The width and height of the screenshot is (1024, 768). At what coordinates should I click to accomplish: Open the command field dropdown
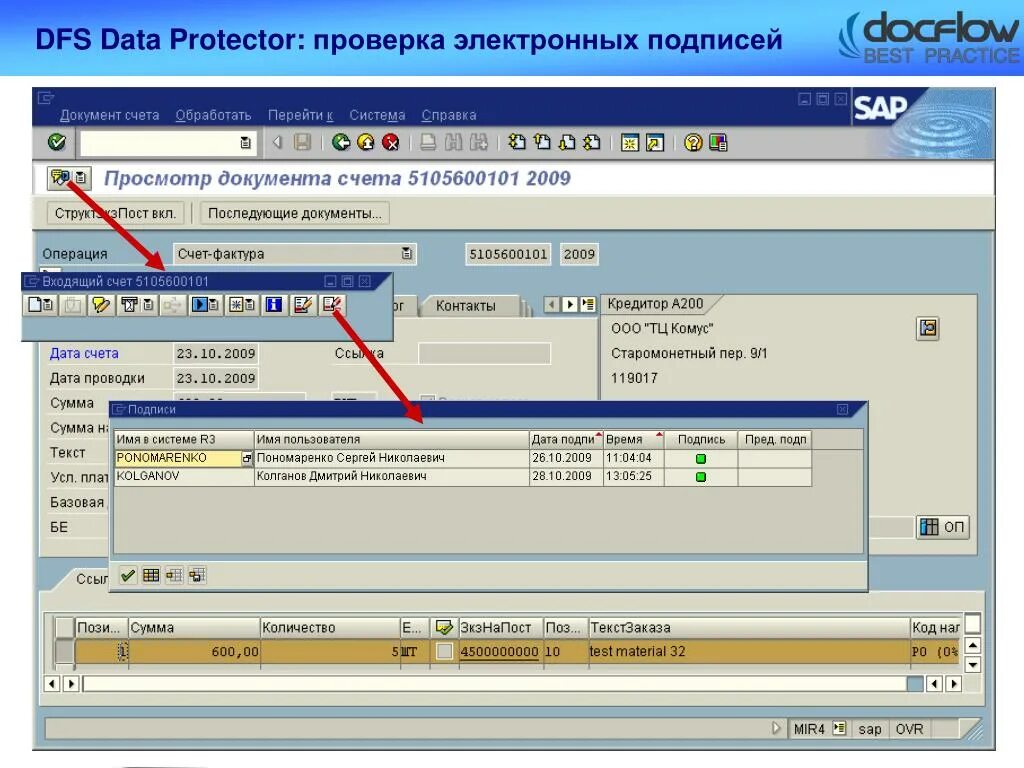246,142
